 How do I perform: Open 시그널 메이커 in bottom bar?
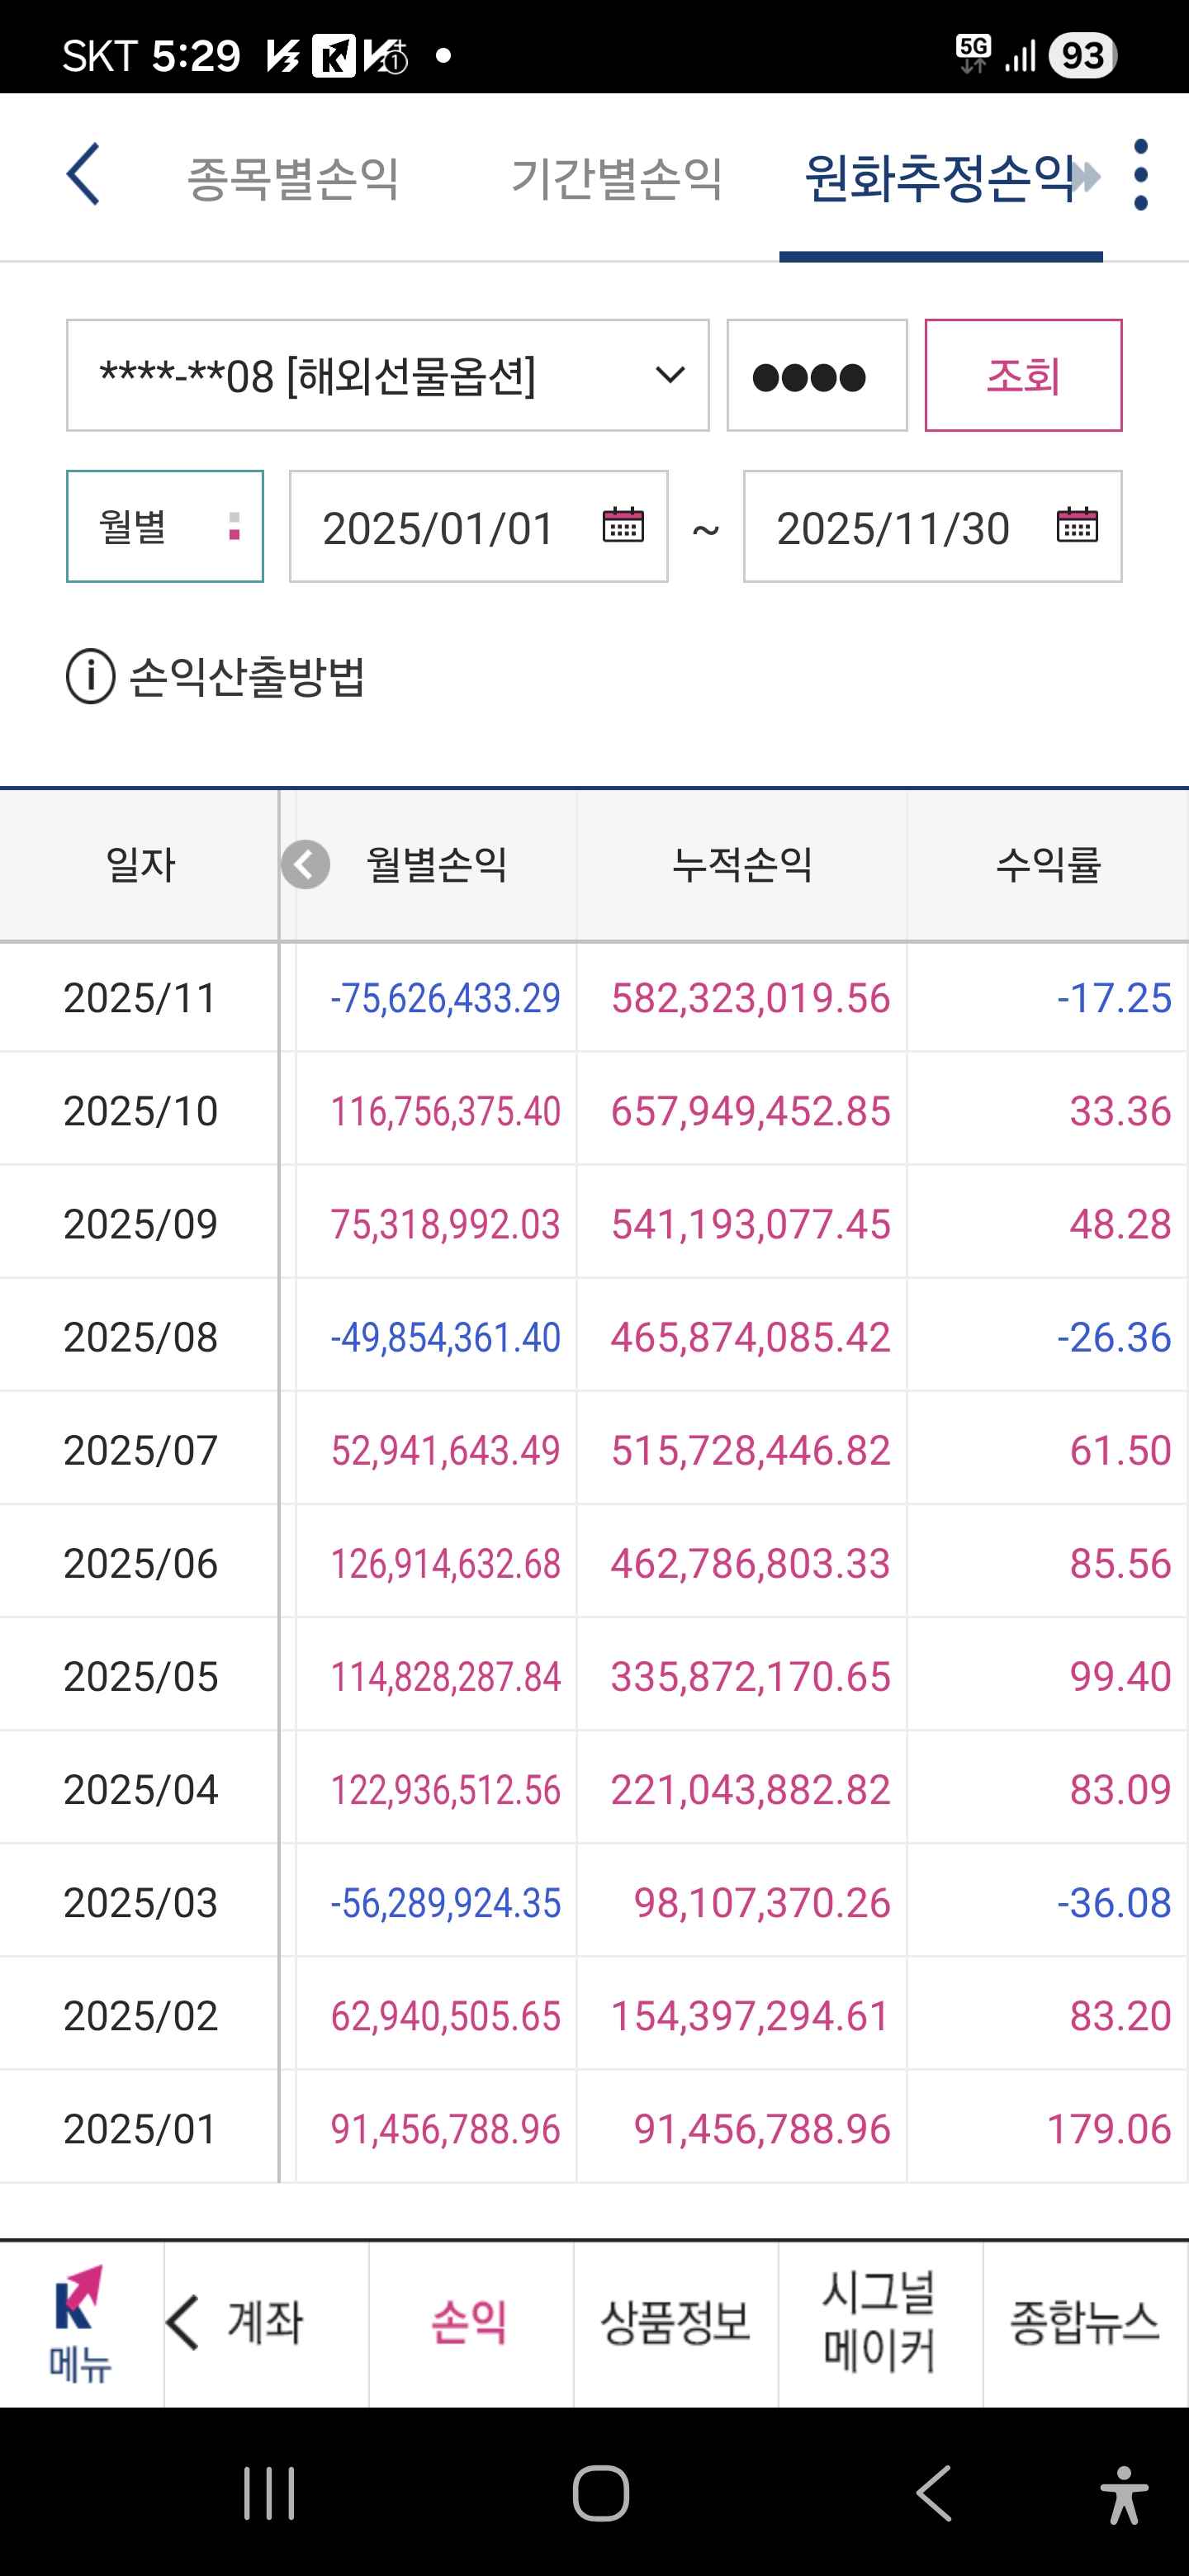tap(880, 2323)
